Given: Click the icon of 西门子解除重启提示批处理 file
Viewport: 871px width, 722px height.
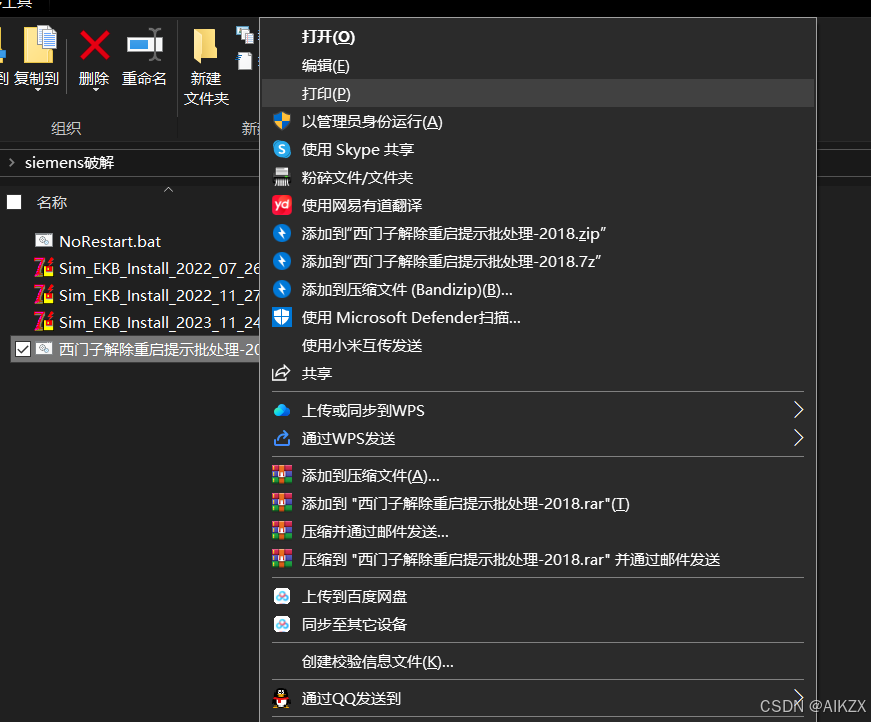Looking at the screenshot, I should point(44,349).
